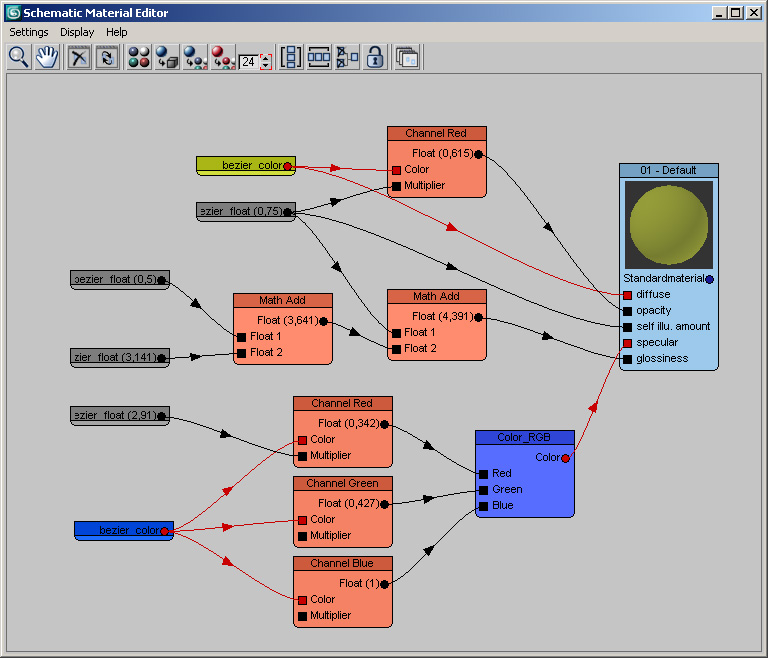Activate the Pan hand tool

pyautogui.click(x=46, y=57)
